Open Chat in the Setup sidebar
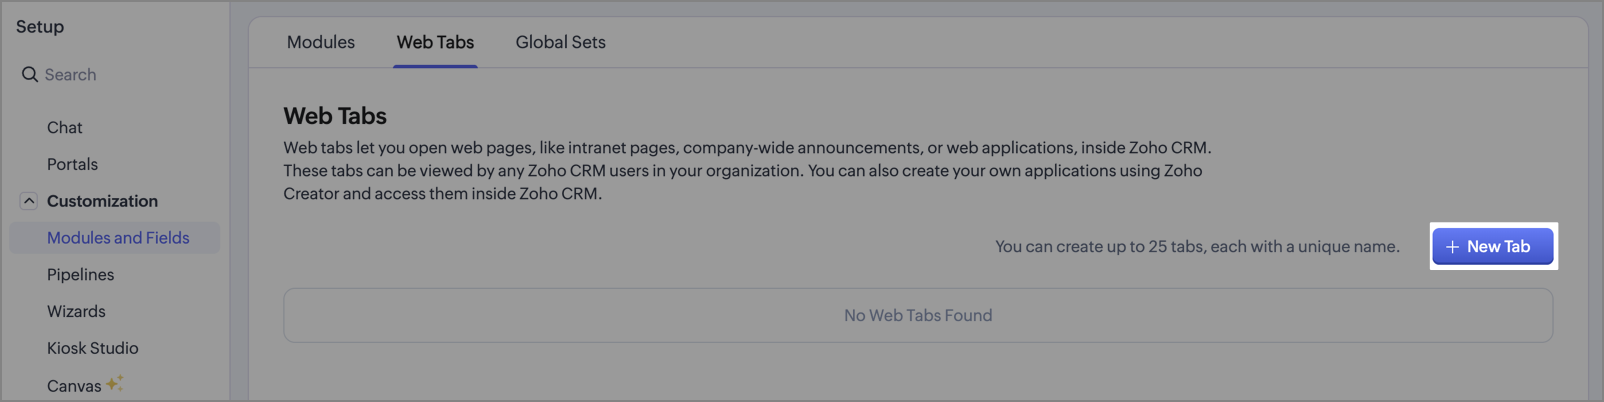Image resolution: width=1604 pixels, height=402 pixels. (64, 128)
